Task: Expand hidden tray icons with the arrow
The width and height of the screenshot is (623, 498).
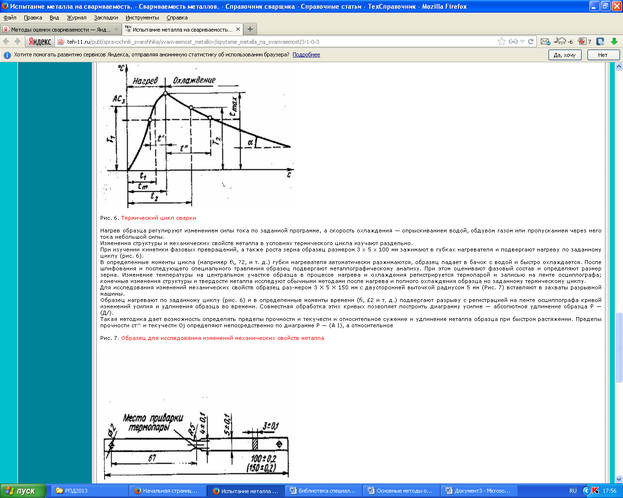Action: click(585, 491)
